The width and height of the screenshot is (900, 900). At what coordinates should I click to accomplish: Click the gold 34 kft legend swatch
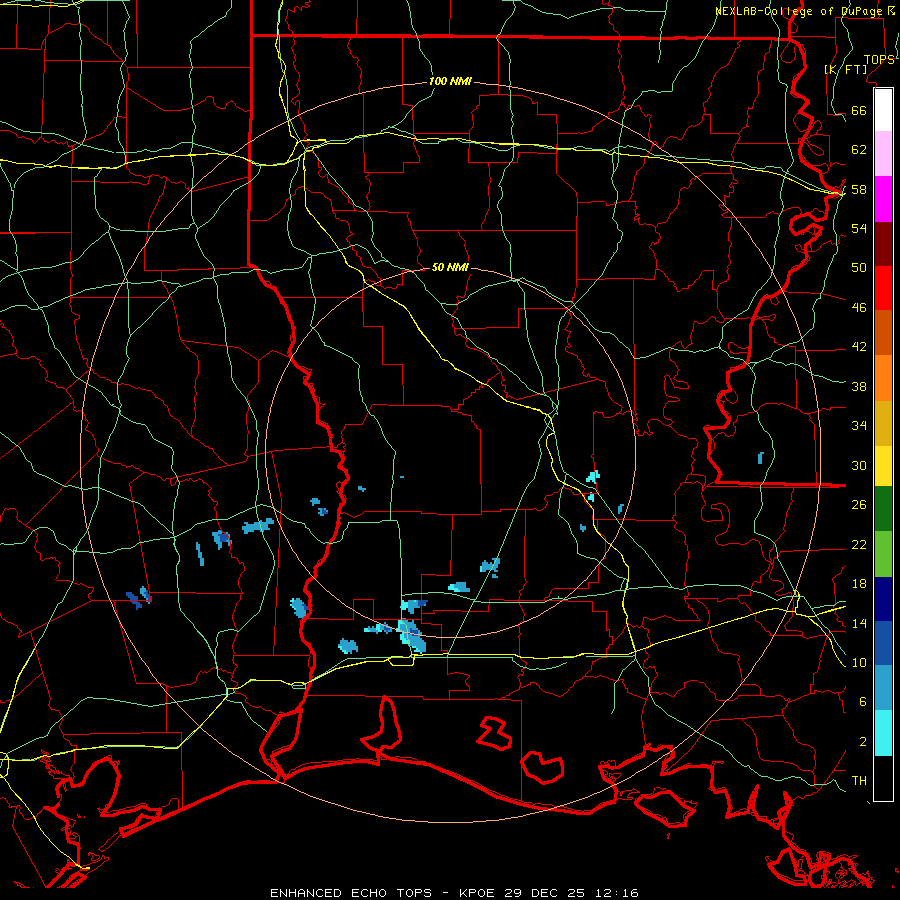click(x=883, y=423)
